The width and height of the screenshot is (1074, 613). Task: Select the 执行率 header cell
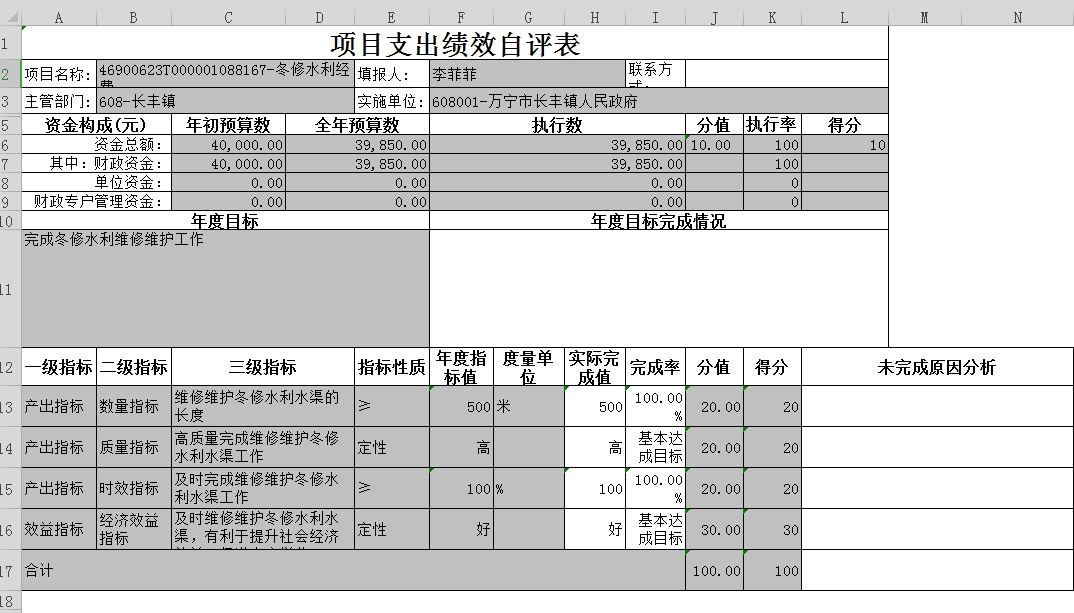coord(771,125)
